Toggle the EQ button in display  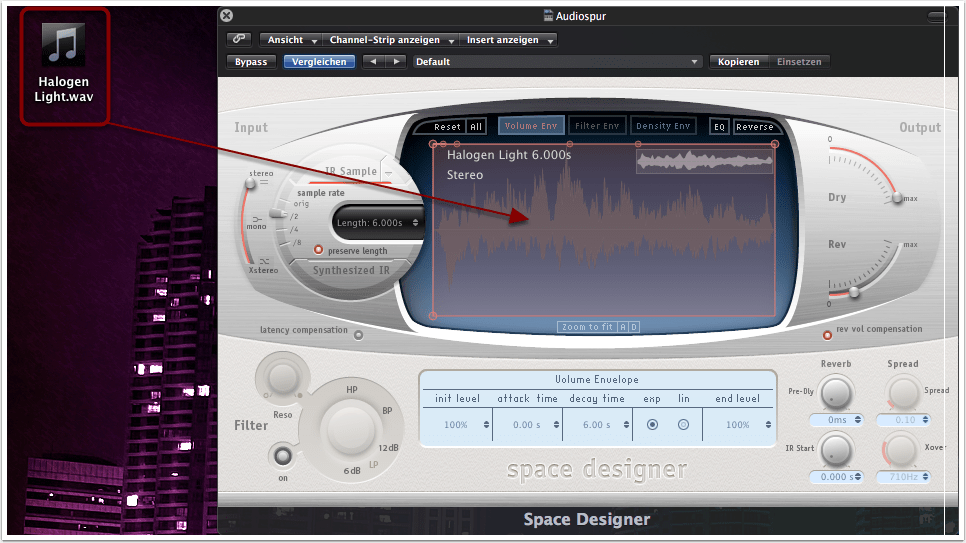click(719, 127)
